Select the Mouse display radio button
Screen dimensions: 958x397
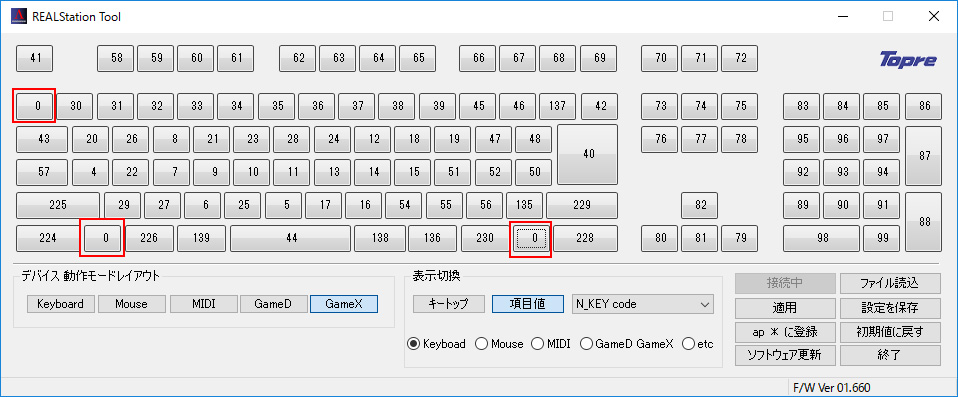[x=499, y=344]
